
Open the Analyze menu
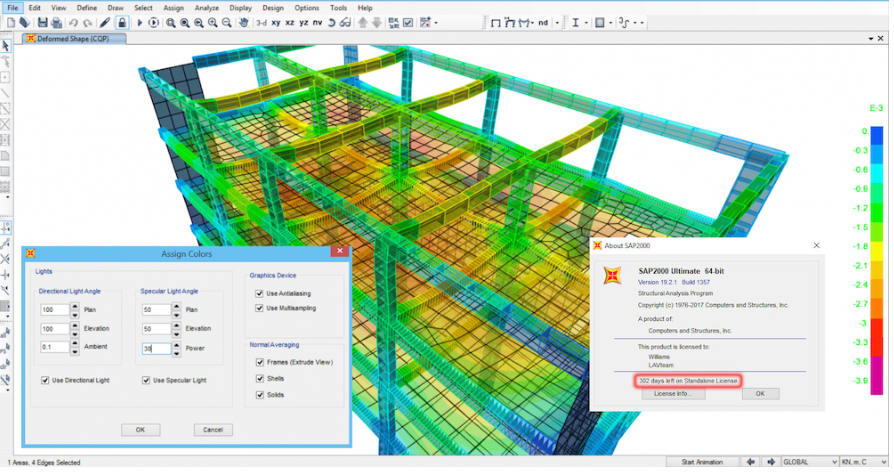[x=206, y=8]
